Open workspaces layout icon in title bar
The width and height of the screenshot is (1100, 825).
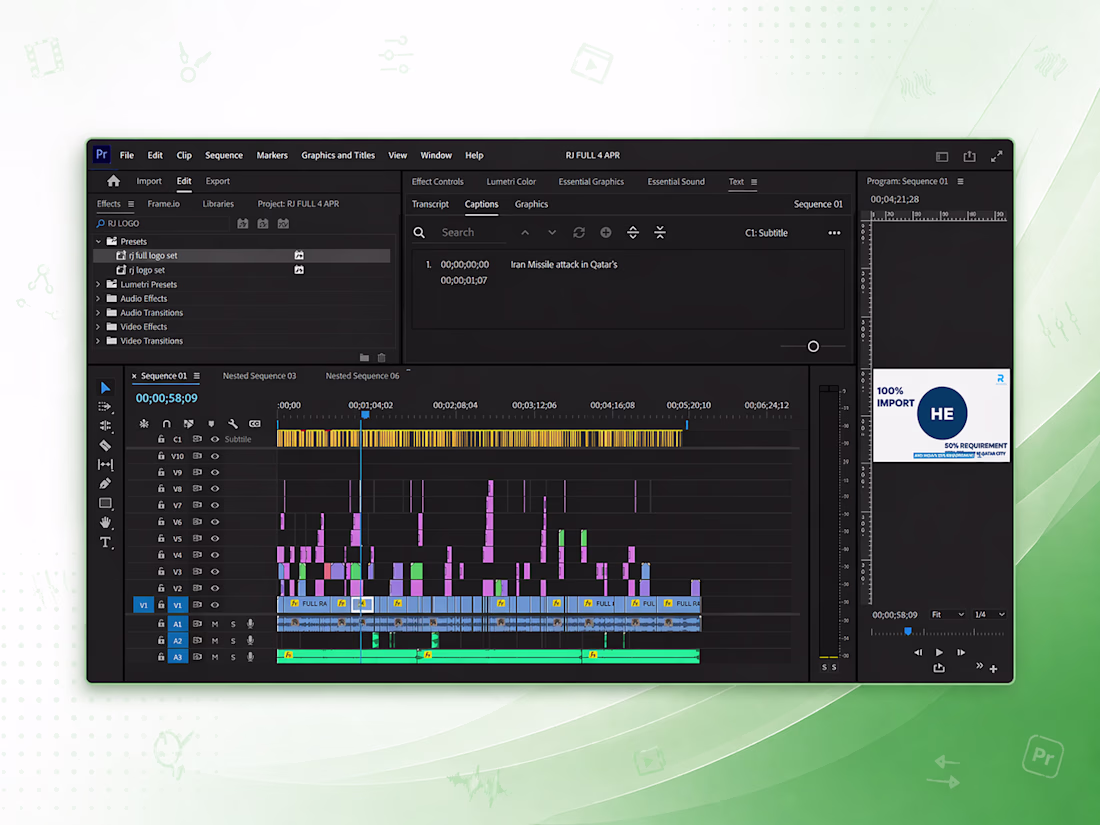[x=942, y=156]
